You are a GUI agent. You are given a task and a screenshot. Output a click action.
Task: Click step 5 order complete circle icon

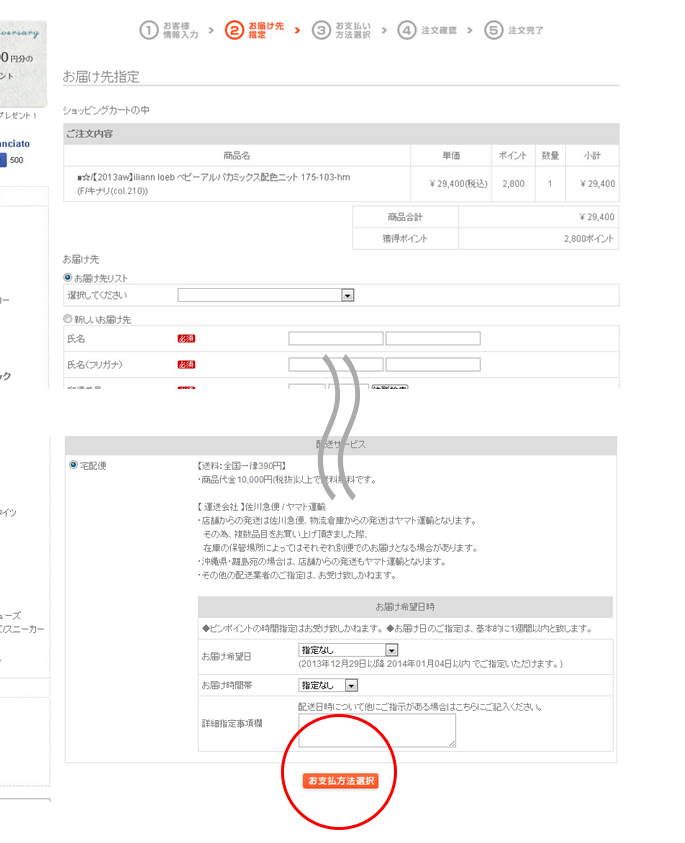493,30
